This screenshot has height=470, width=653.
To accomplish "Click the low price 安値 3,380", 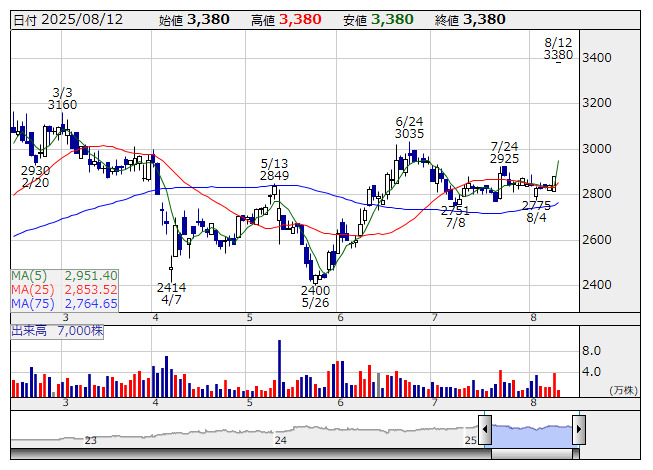I will [378, 20].
